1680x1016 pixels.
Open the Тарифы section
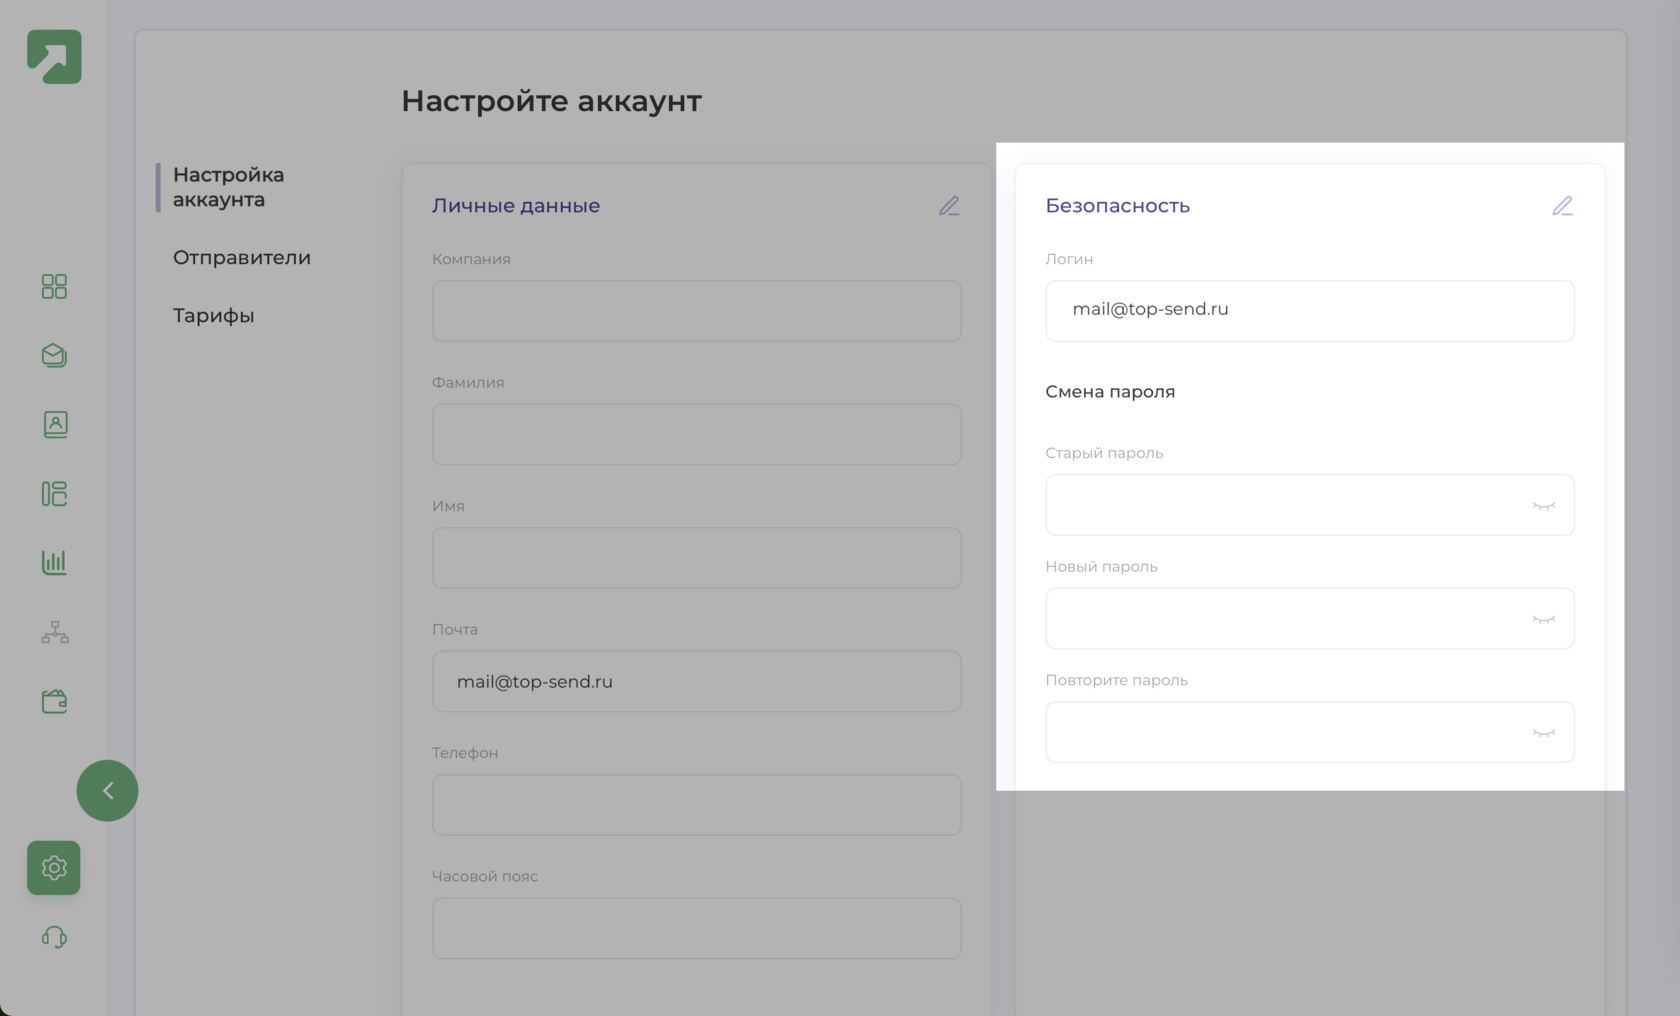point(213,316)
